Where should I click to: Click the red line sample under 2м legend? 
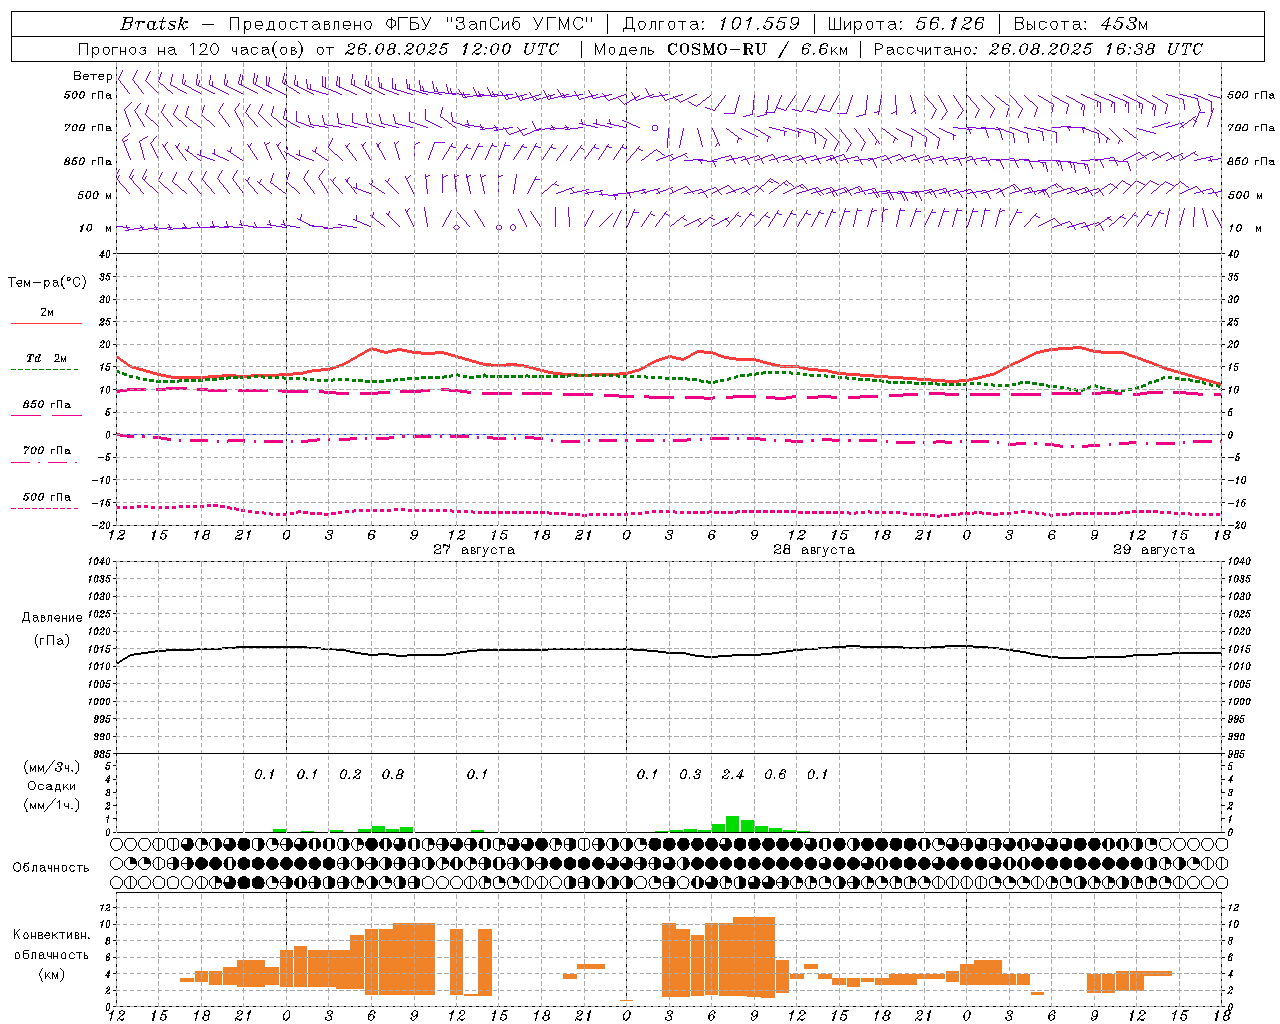pos(46,323)
